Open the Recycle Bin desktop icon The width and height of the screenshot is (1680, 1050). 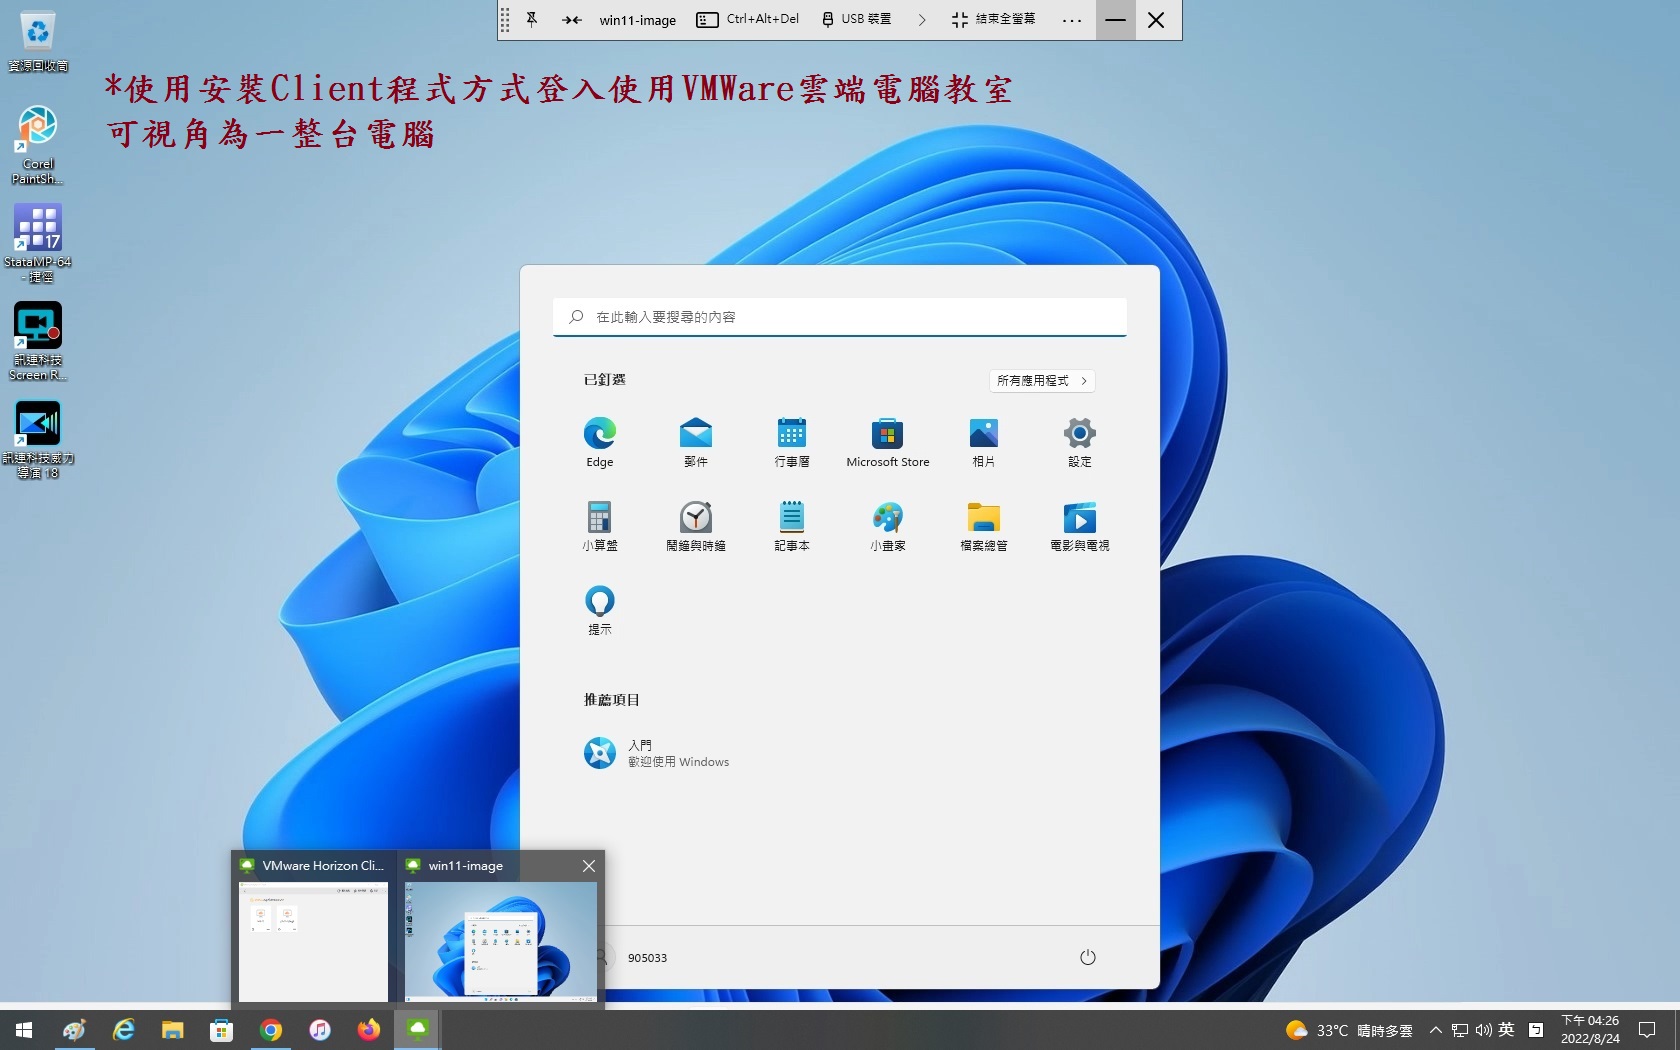pyautogui.click(x=38, y=42)
